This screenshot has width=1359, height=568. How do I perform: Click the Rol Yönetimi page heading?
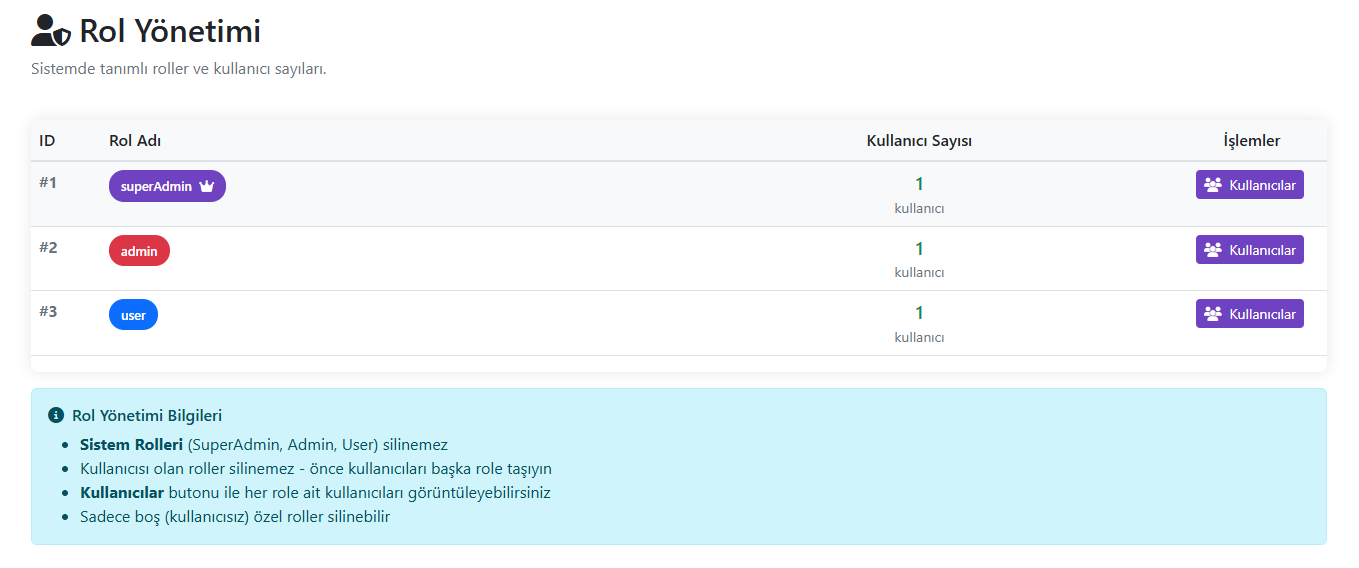point(170,31)
